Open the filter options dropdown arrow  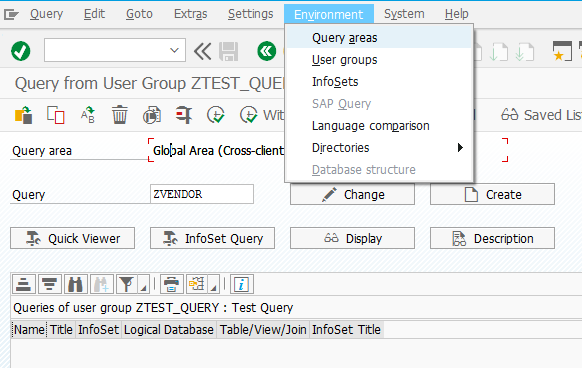pos(144,284)
